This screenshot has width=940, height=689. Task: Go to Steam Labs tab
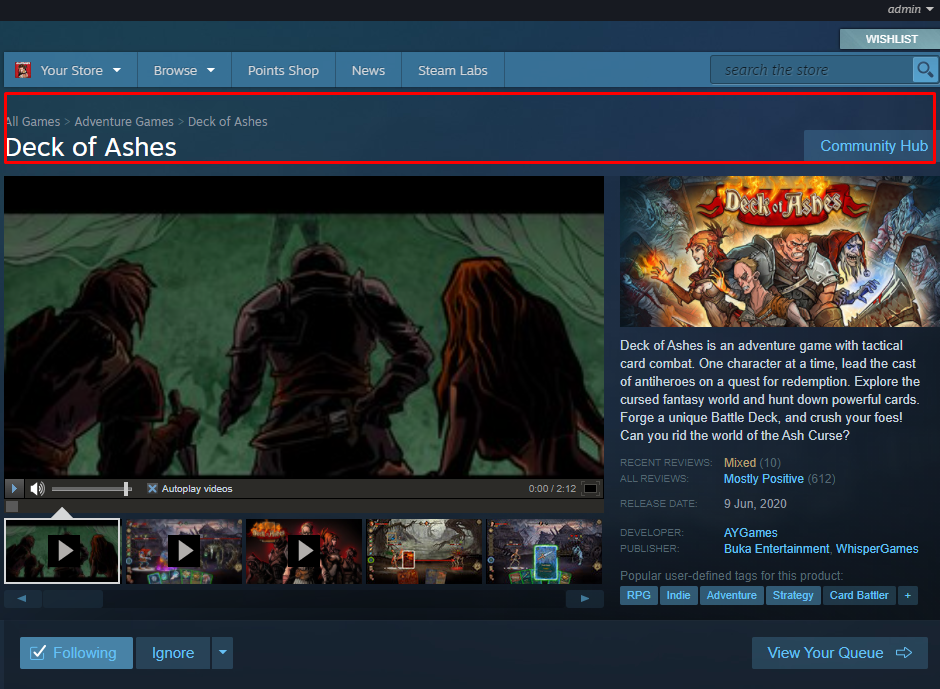pos(452,70)
